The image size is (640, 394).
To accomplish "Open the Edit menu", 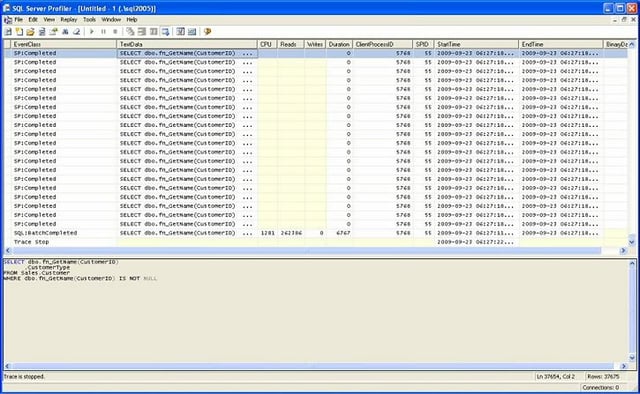I will [33, 20].
